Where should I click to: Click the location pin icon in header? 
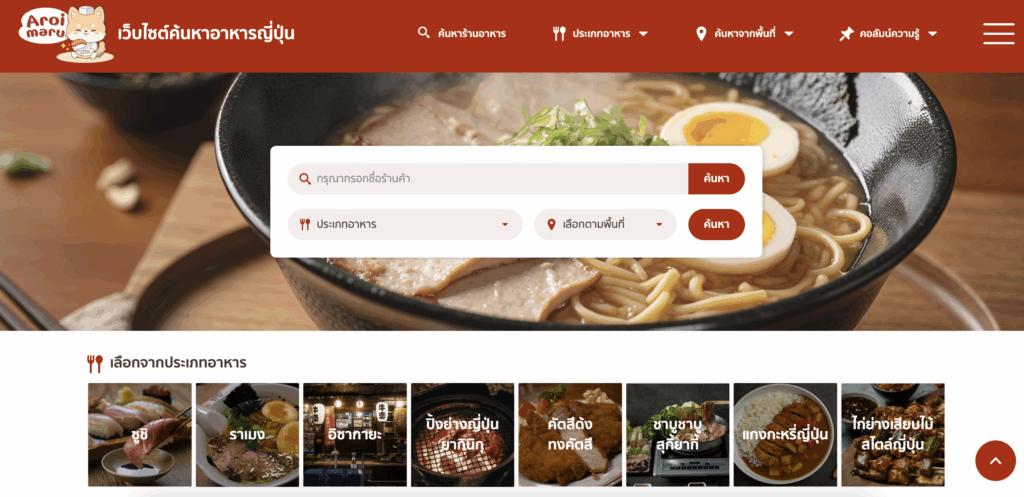point(701,33)
